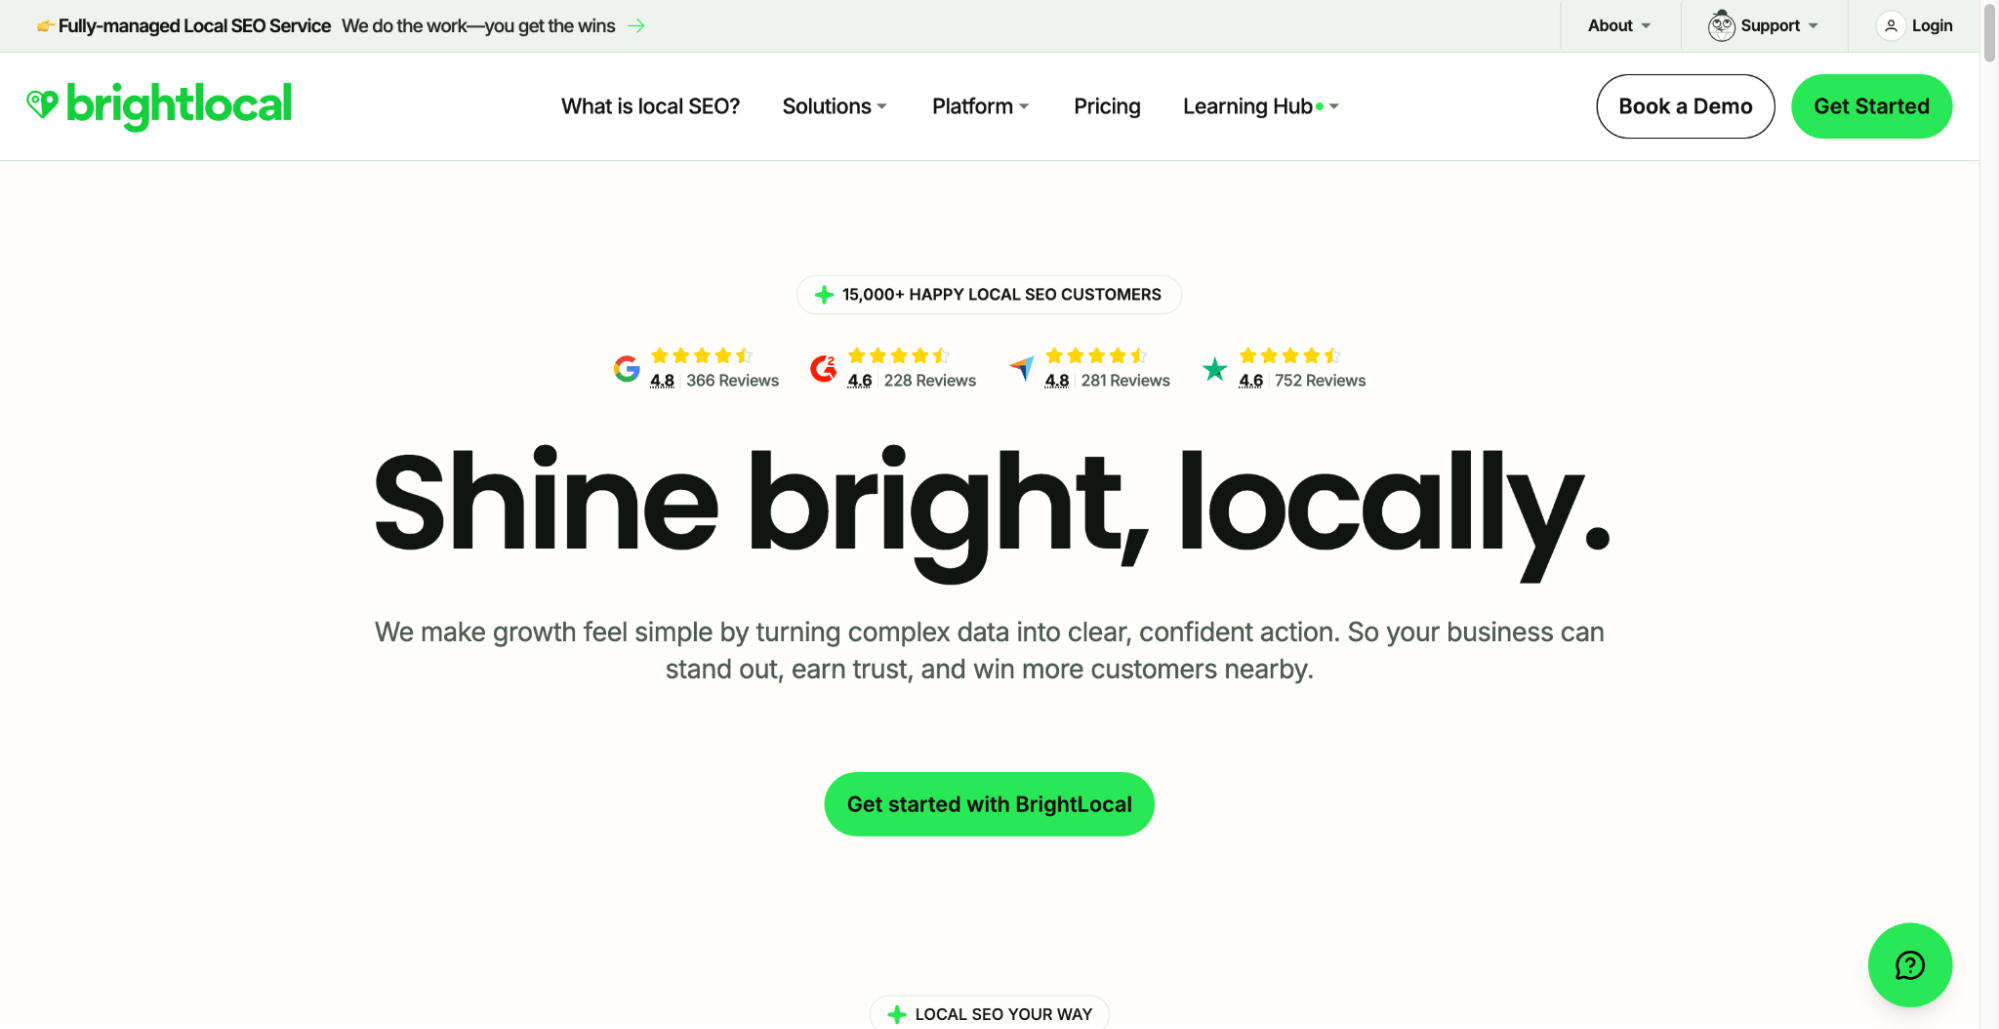Screen dimensions: 1999x1029
Task: Click the Capterra arrow logo icon
Action: [x=1021, y=369]
